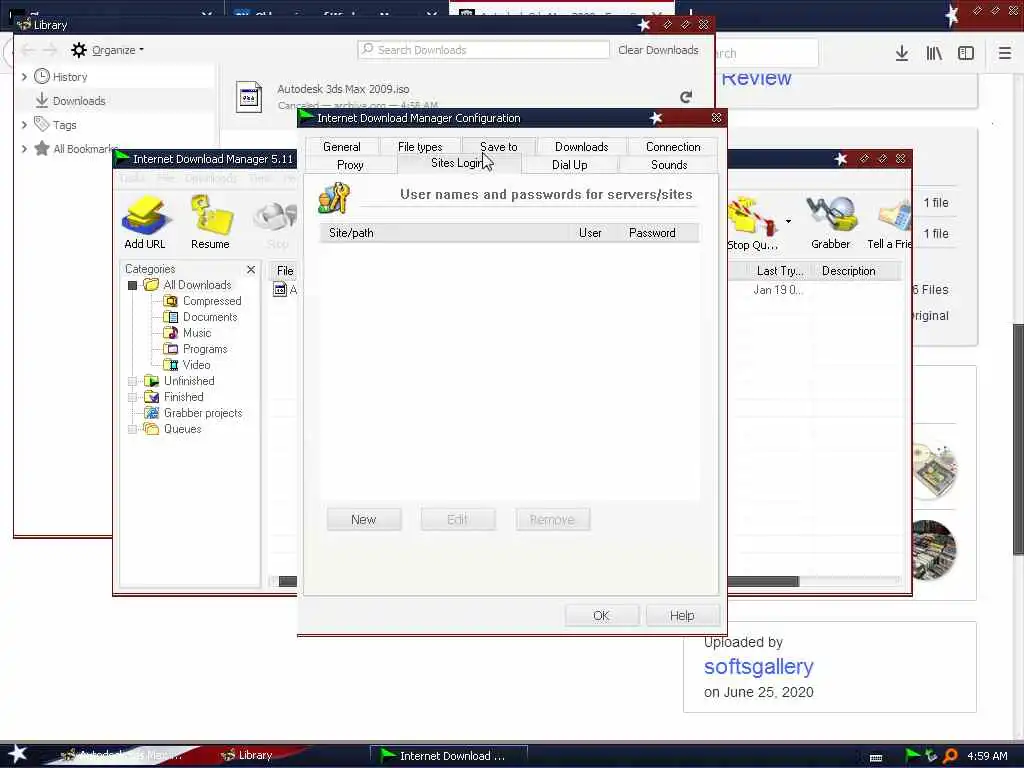Click the Last Try column header

point(778,271)
